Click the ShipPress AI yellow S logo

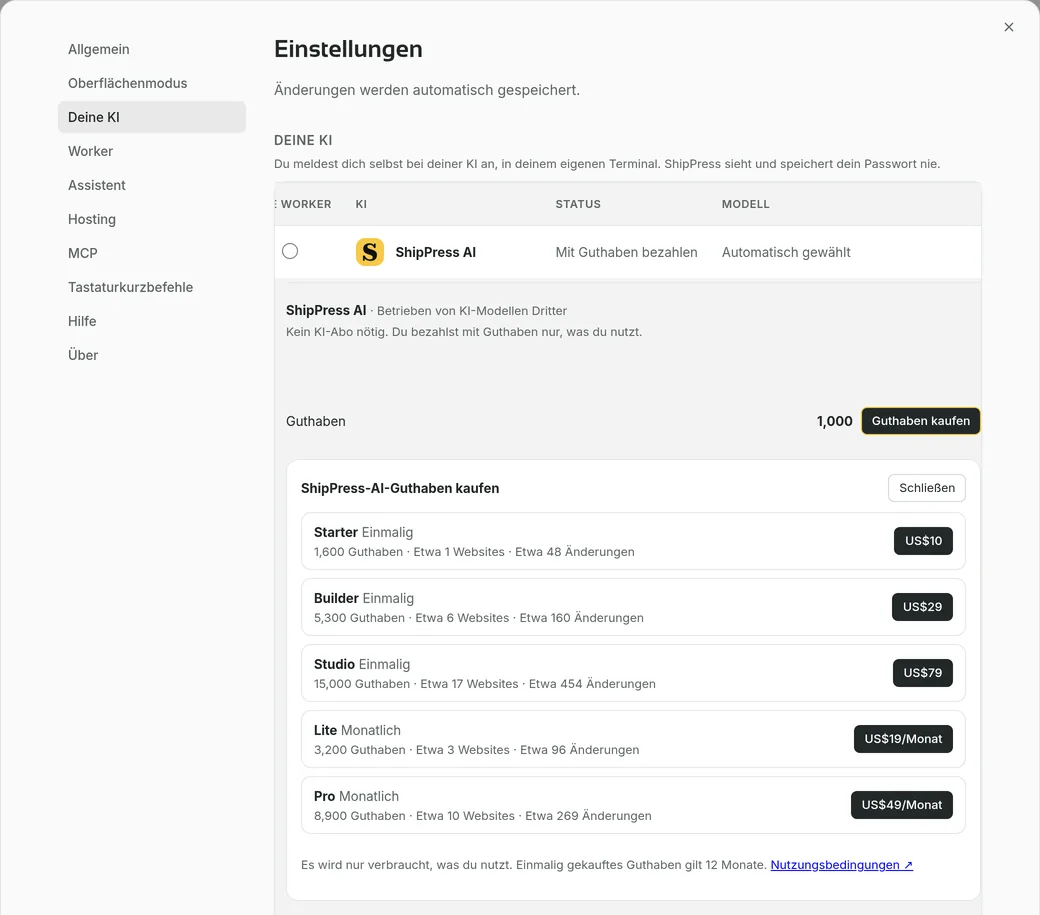click(x=369, y=252)
